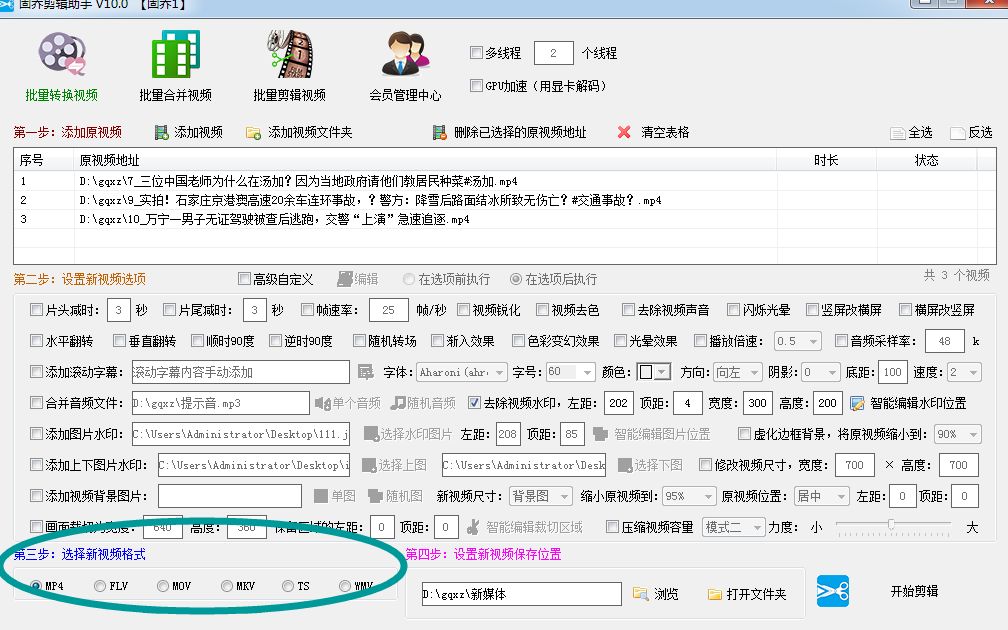Screen dimensions: 1008x630
Task: Click the font settings icon next to 滚动字幕
Action: [366, 372]
